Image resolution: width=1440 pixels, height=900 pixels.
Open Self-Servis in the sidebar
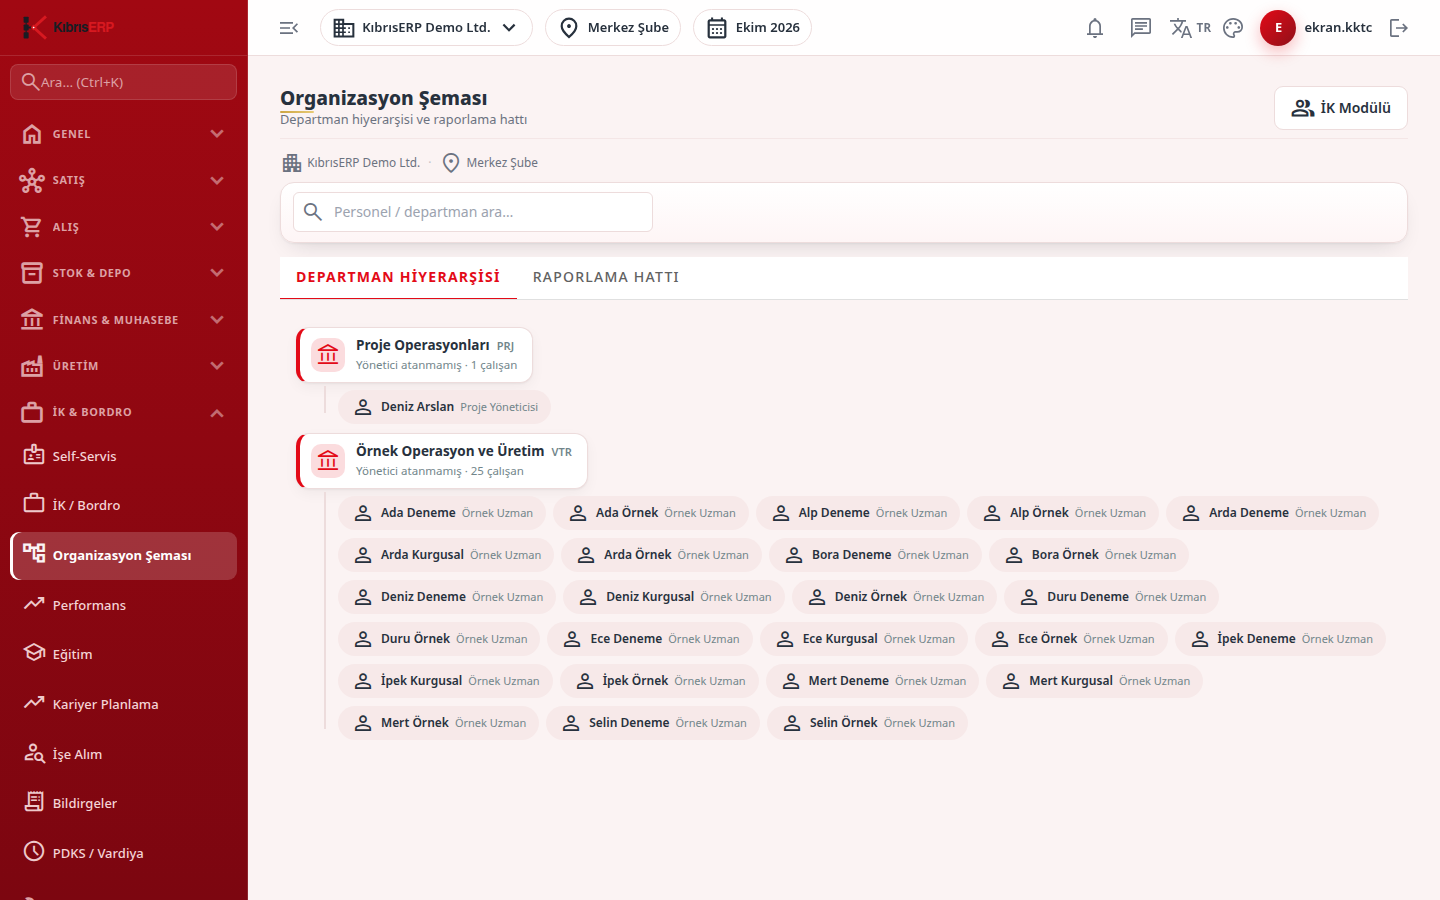(x=124, y=456)
